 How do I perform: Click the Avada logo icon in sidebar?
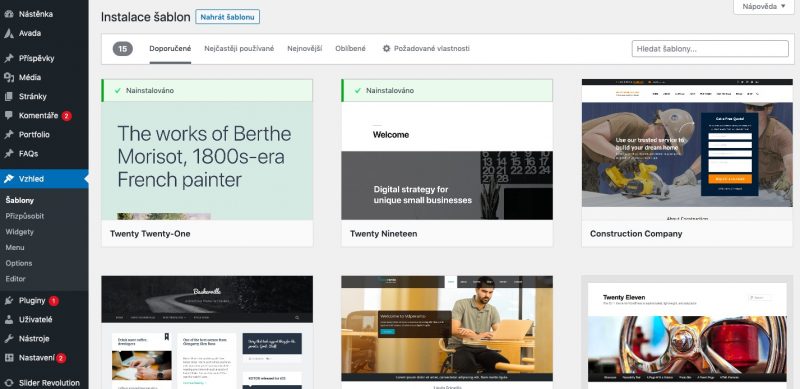click(9, 33)
